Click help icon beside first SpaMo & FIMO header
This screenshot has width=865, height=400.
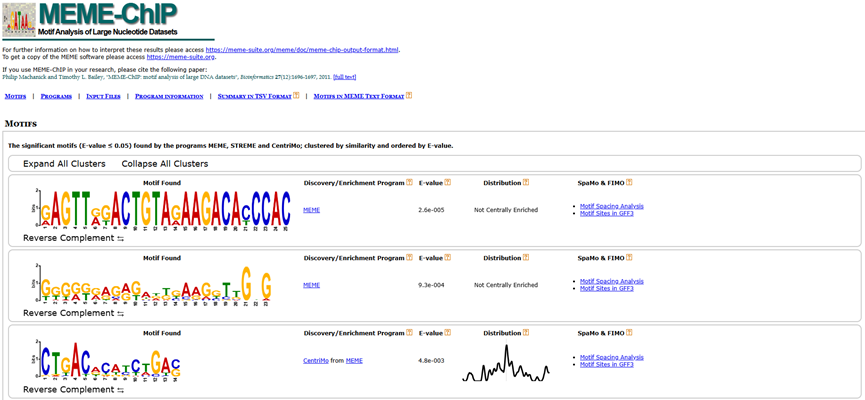click(629, 183)
